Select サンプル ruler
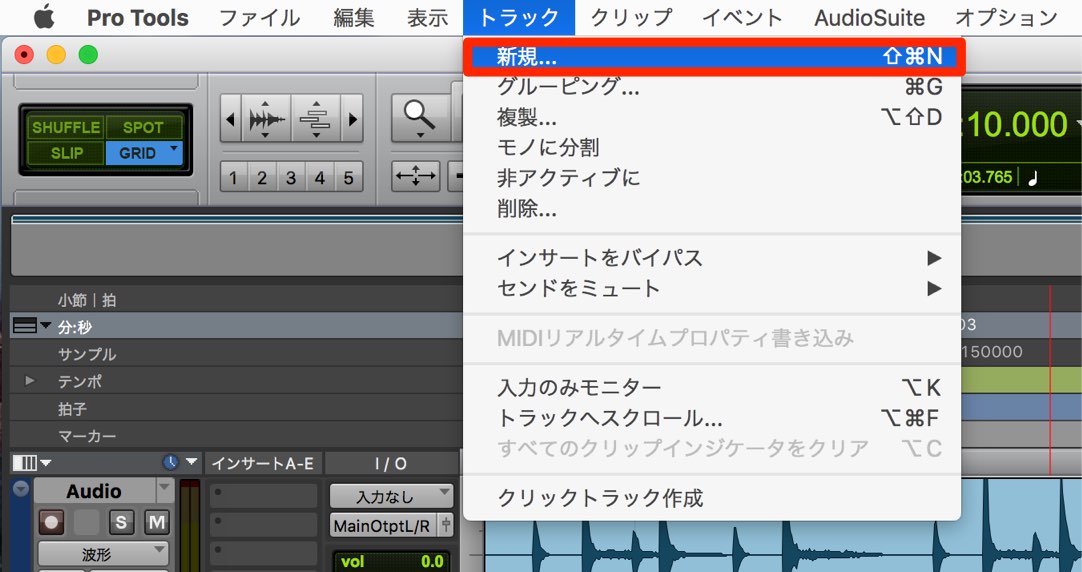This screenshot has width=1082, height=572. 87,354
